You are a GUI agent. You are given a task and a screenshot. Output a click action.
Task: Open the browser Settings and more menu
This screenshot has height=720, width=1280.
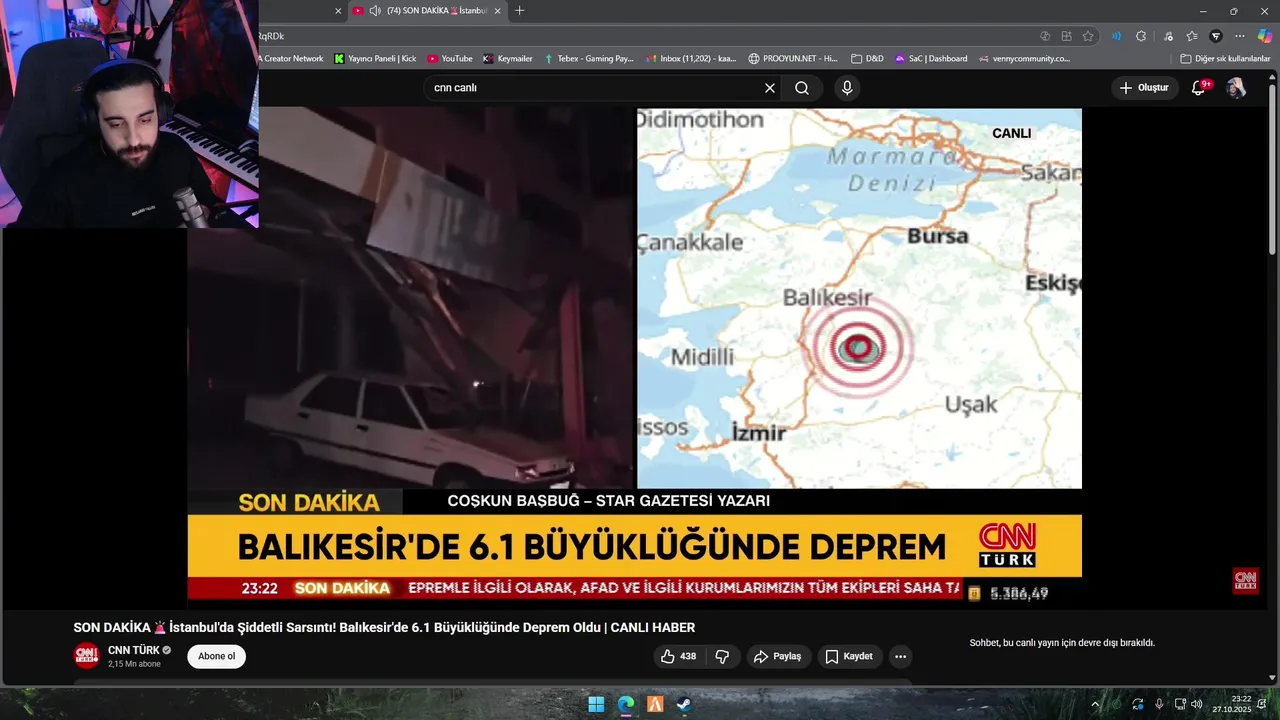1240,36
